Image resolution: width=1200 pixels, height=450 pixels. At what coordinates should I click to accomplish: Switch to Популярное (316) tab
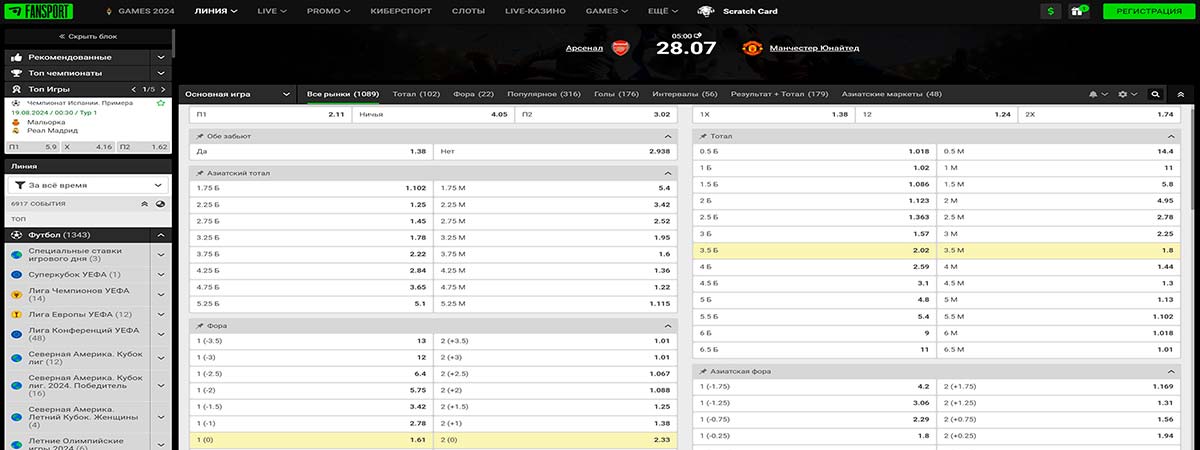point(543,94)
